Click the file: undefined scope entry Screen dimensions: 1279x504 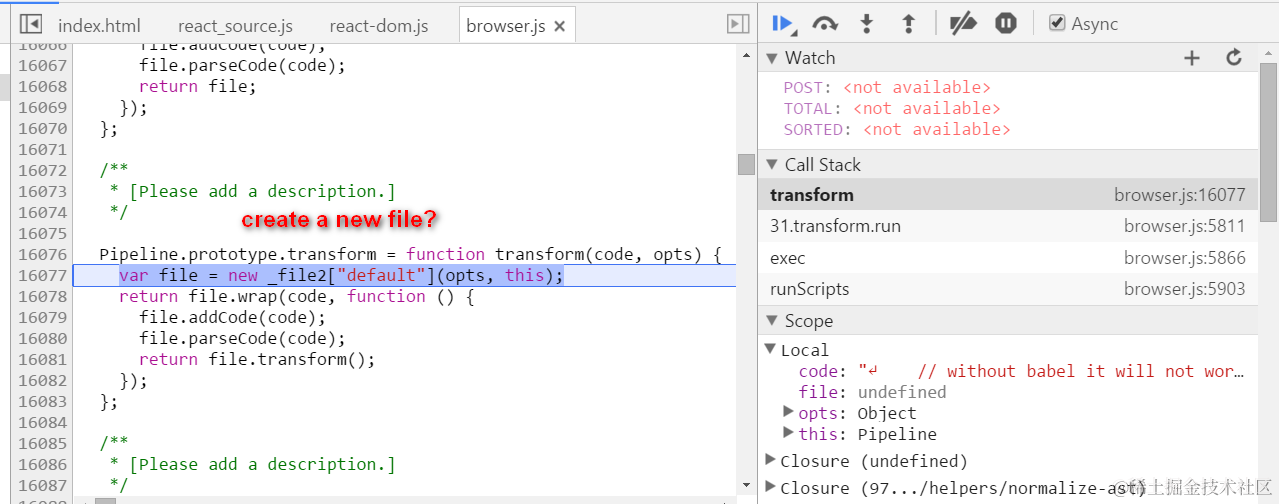tap(872, 392)
